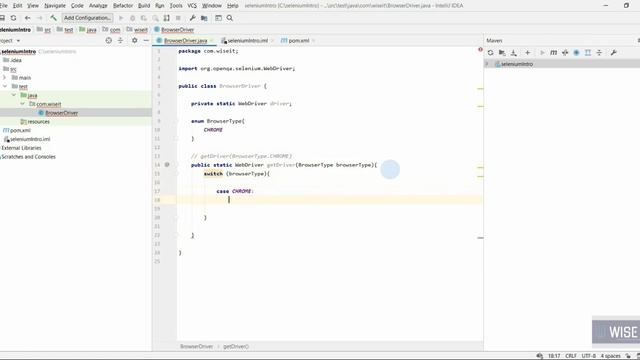Image resolution: width=640 pixels, height=360 pixels.
Task: Select External Libraries in project tree
Action: pos(21,148)
